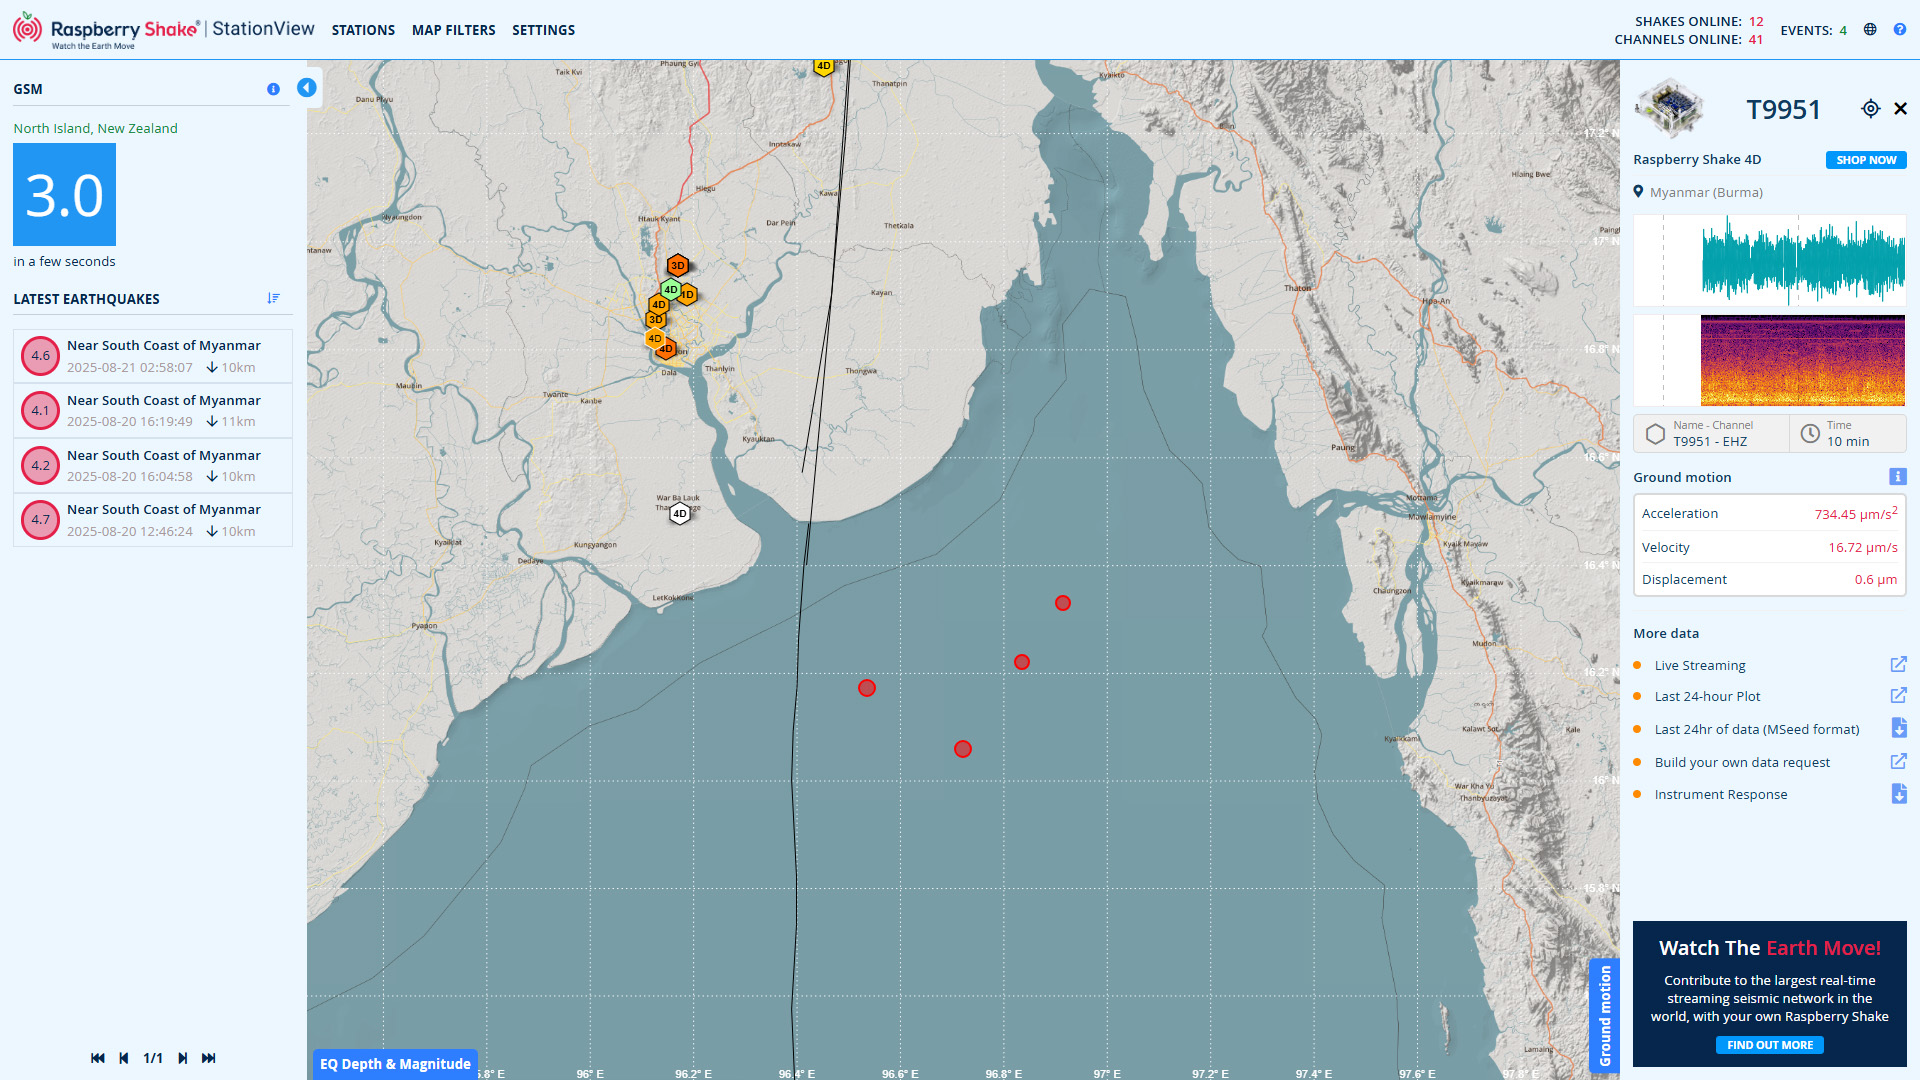The width and height of the screenshot is (1920, 1080).
Task: Click the white 4D station marker near Kungyangon
Action: [680, 514]
